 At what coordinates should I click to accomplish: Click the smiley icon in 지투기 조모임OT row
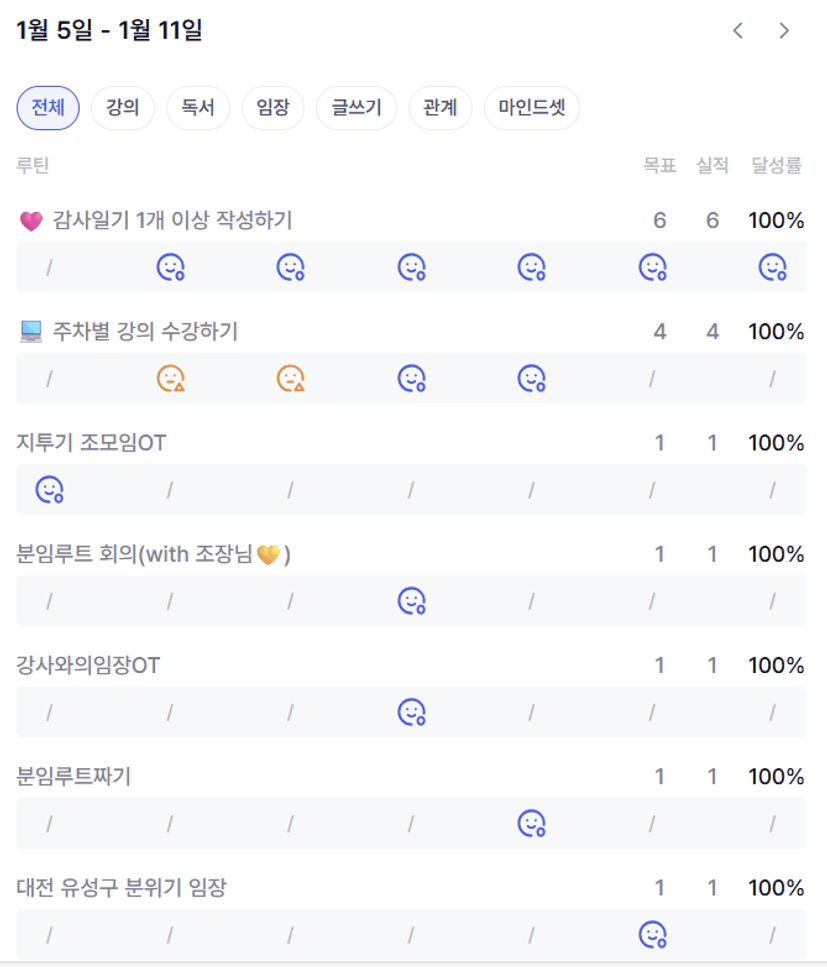(49, 490)
